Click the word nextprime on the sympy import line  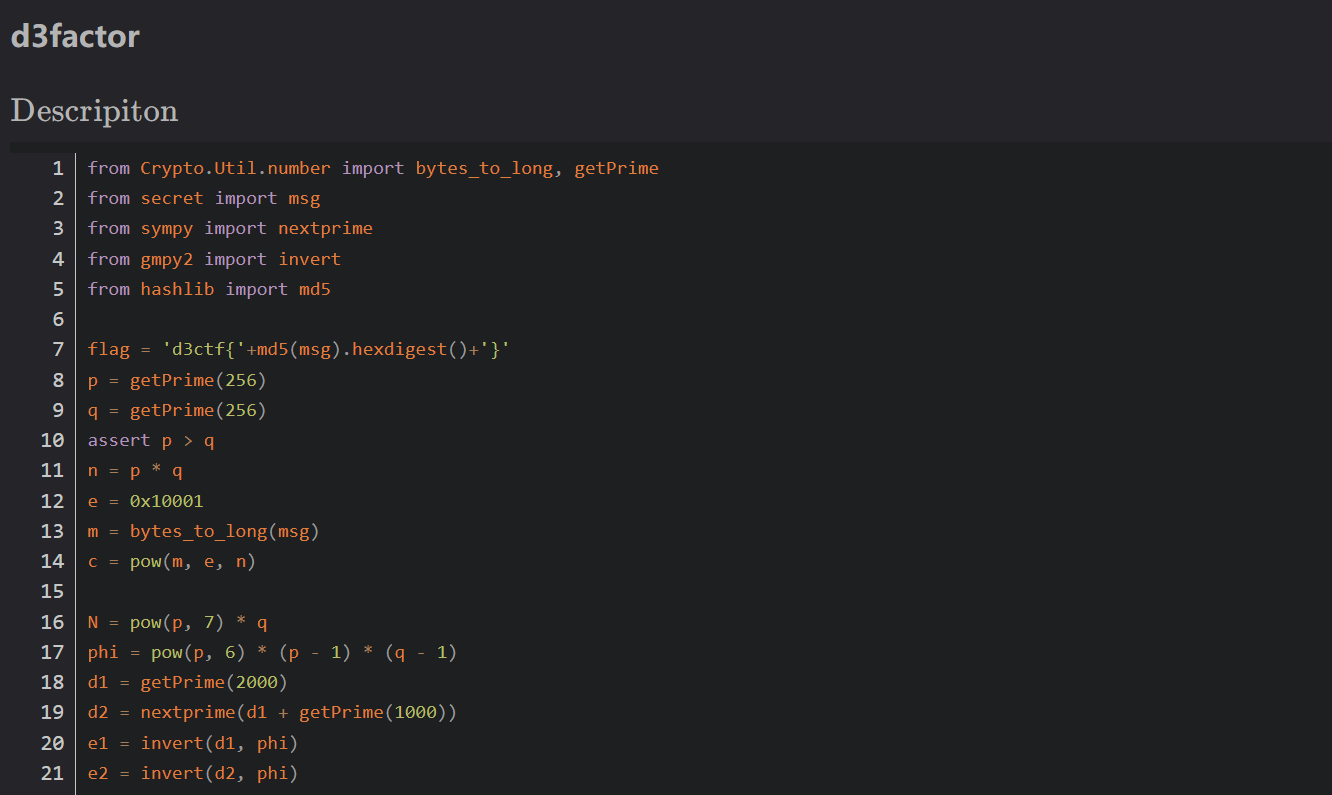click(325, 228)
